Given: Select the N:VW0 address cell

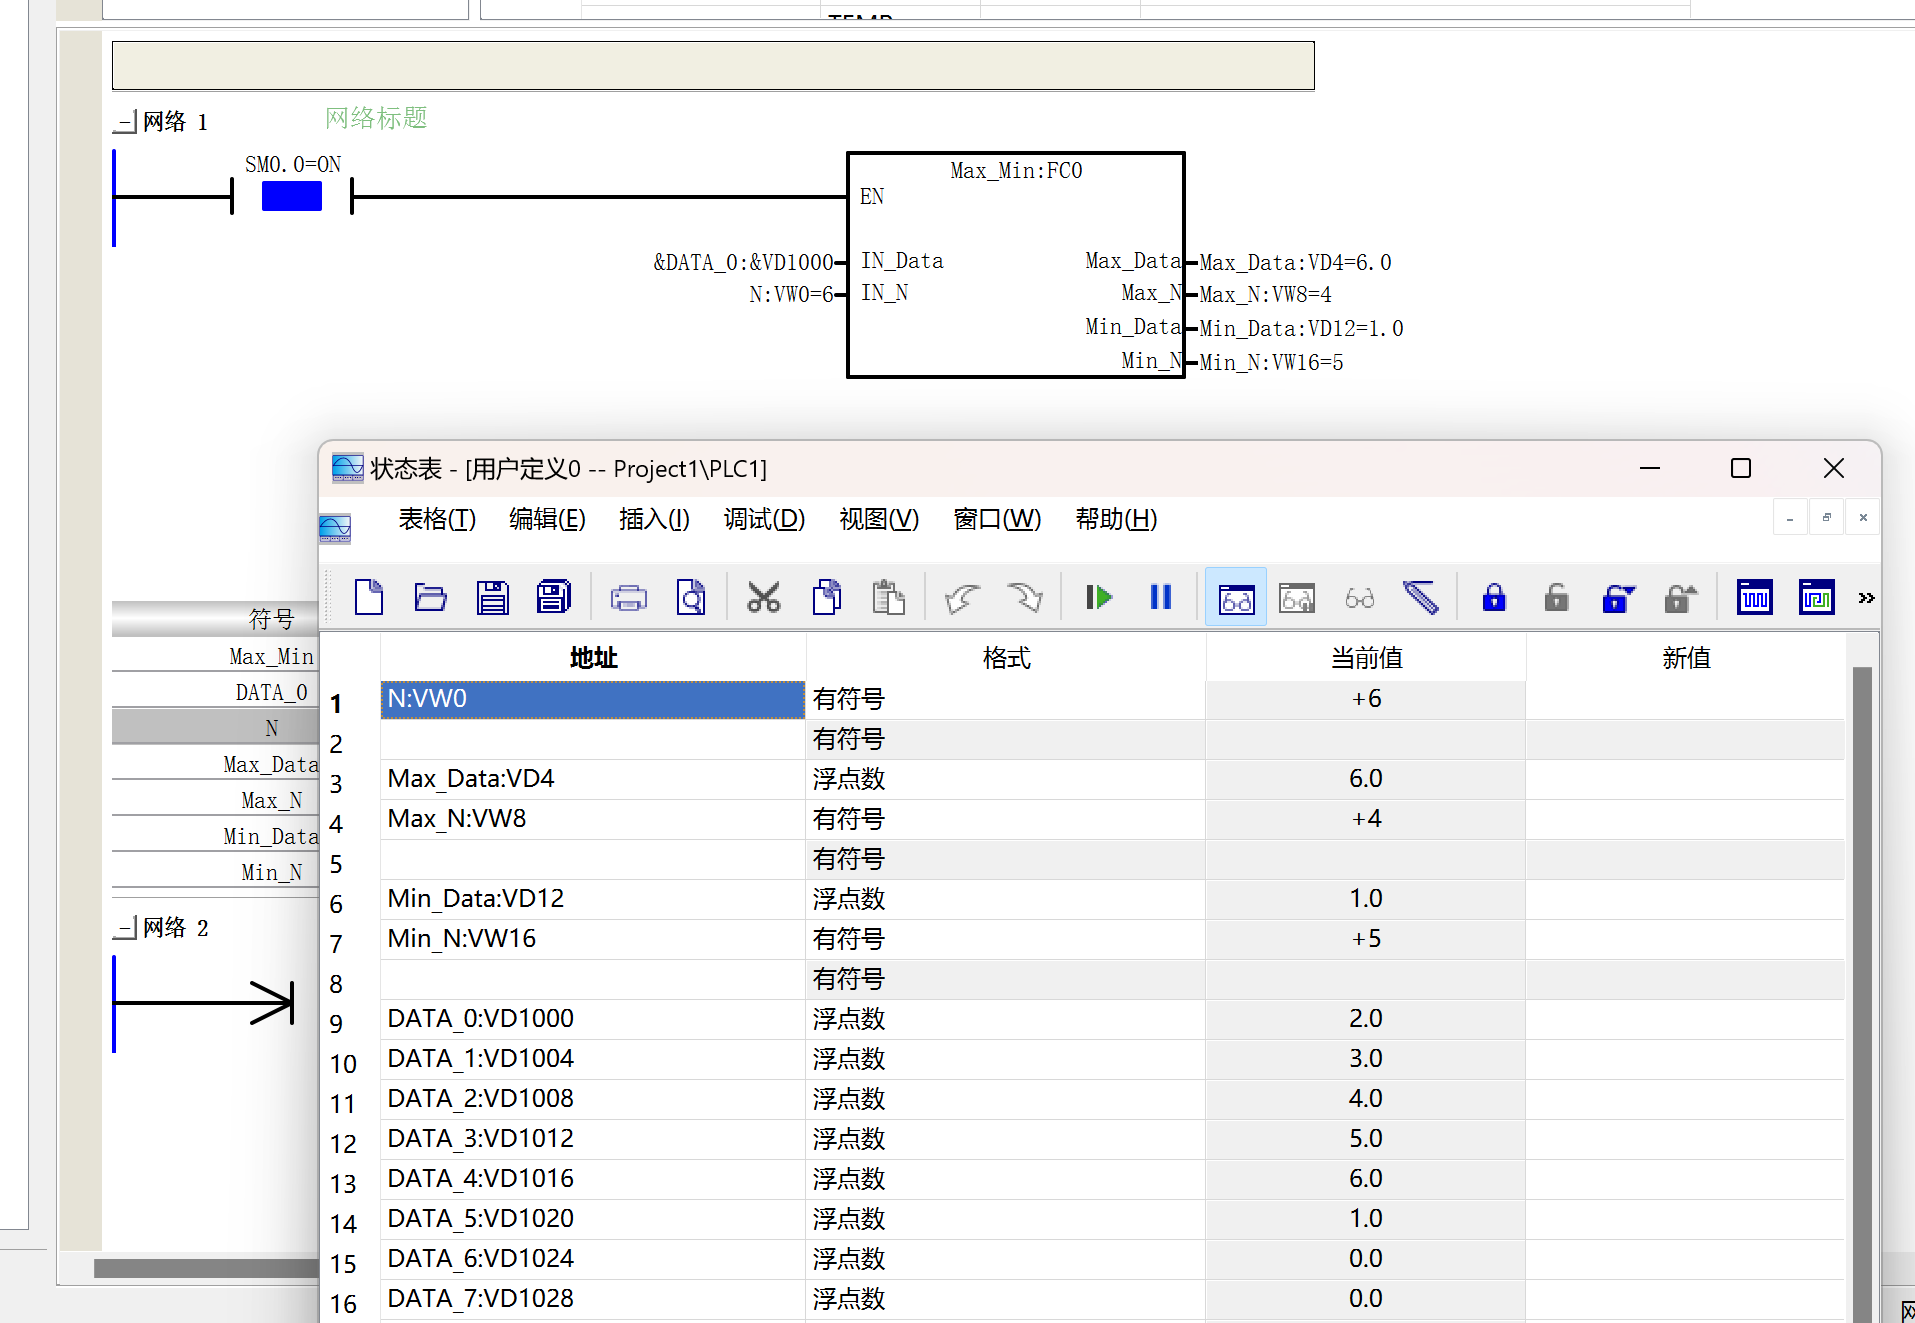Looking at the screenshot, I should pos(593,699).
